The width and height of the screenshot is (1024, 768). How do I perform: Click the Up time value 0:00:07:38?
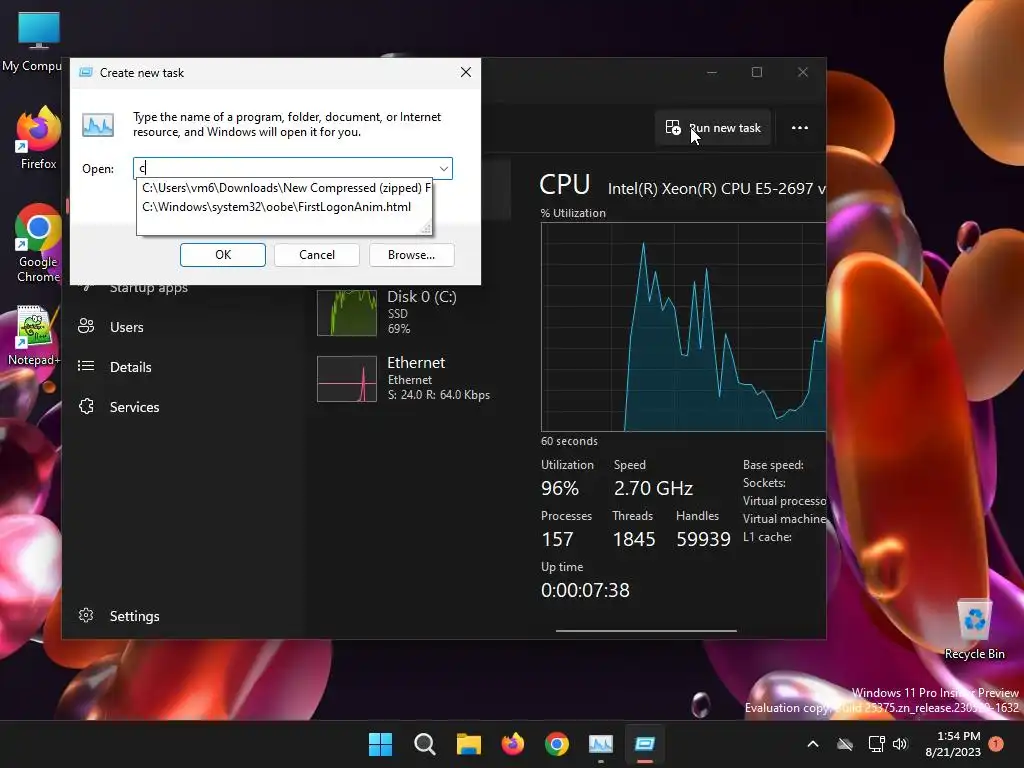(585, 590)
